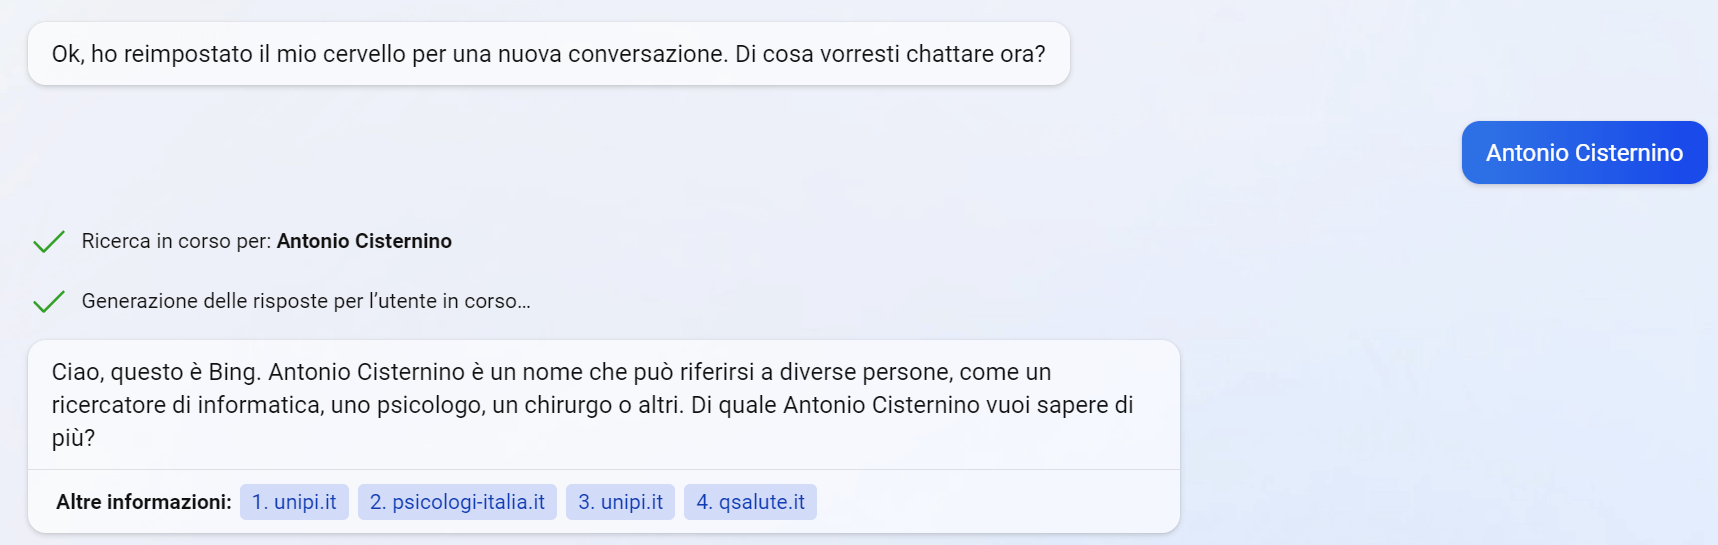Click the "Ricerca in corso per:" status text

pyautogui.click(x=176, y=241)
